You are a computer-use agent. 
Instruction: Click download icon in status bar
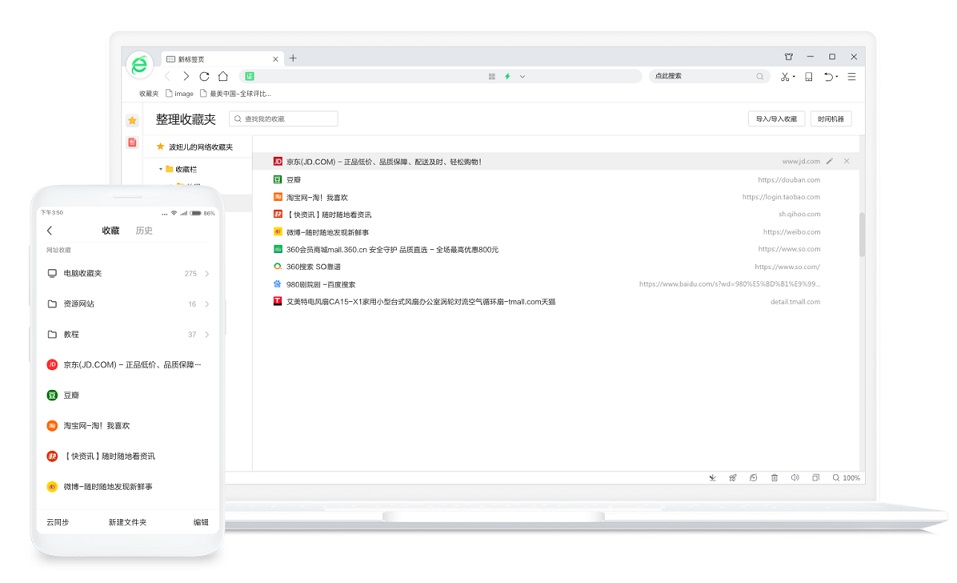click(x=712, y=478)
